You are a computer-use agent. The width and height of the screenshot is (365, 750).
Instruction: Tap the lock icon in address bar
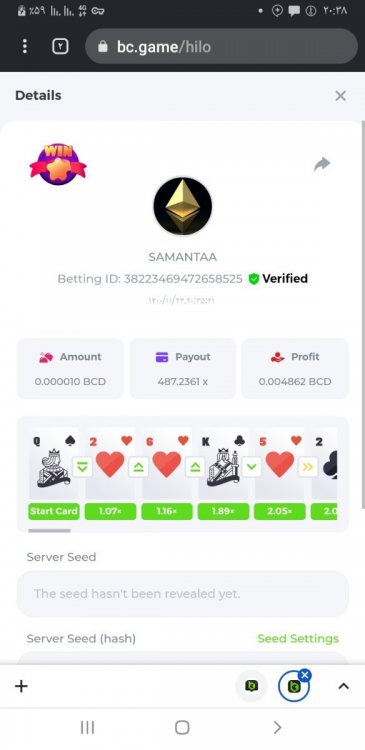pyautogui.click(x=102, y=46)
